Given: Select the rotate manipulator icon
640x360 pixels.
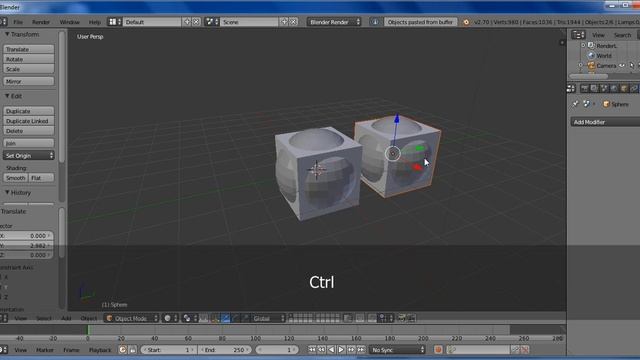Looking at the screenshot, I should click(x=236, y=318).
